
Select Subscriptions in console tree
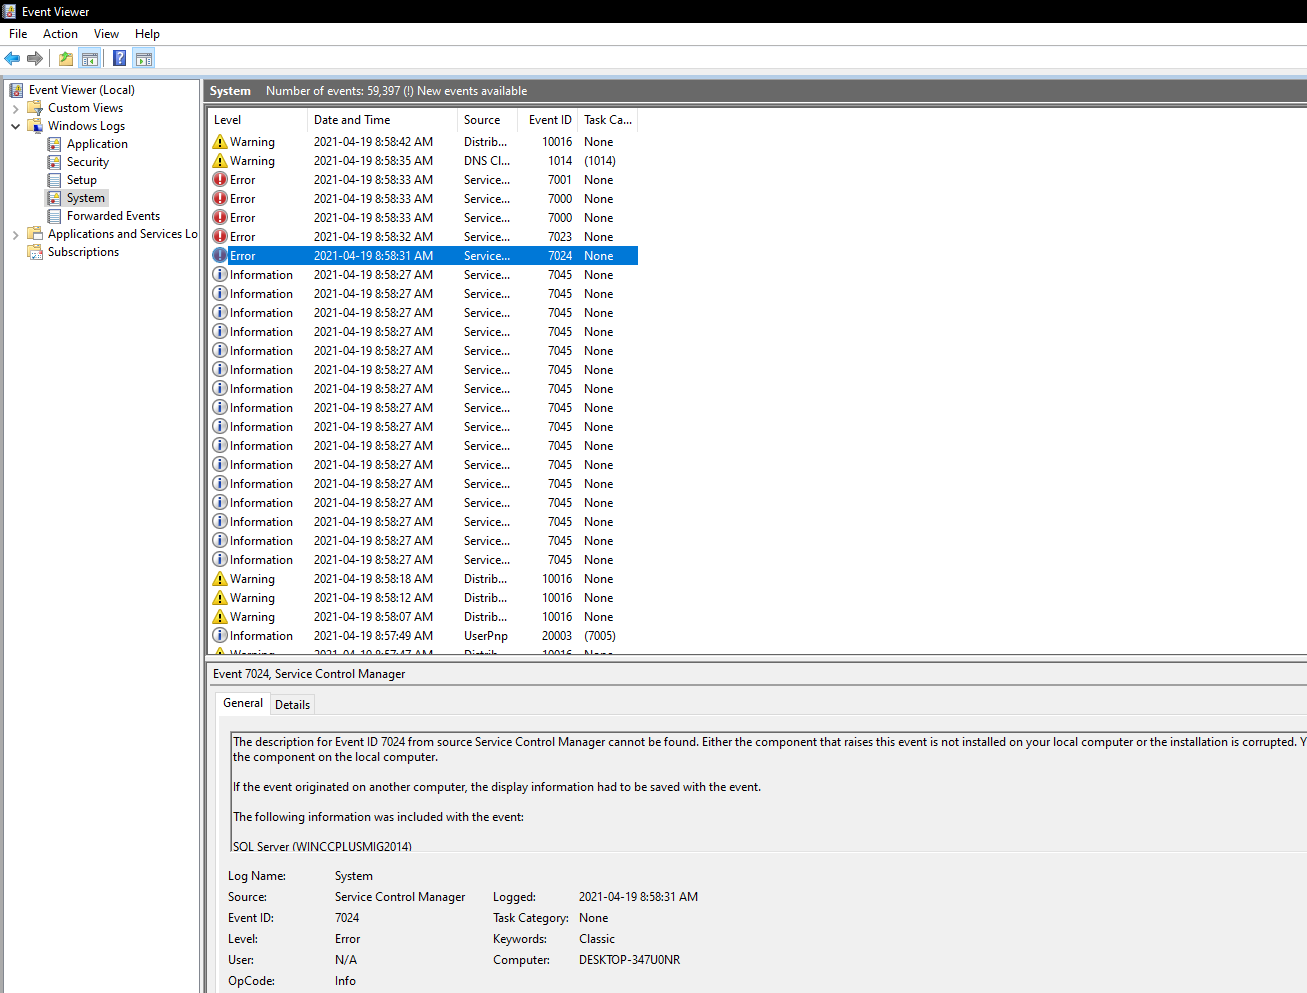click(83, 252)
